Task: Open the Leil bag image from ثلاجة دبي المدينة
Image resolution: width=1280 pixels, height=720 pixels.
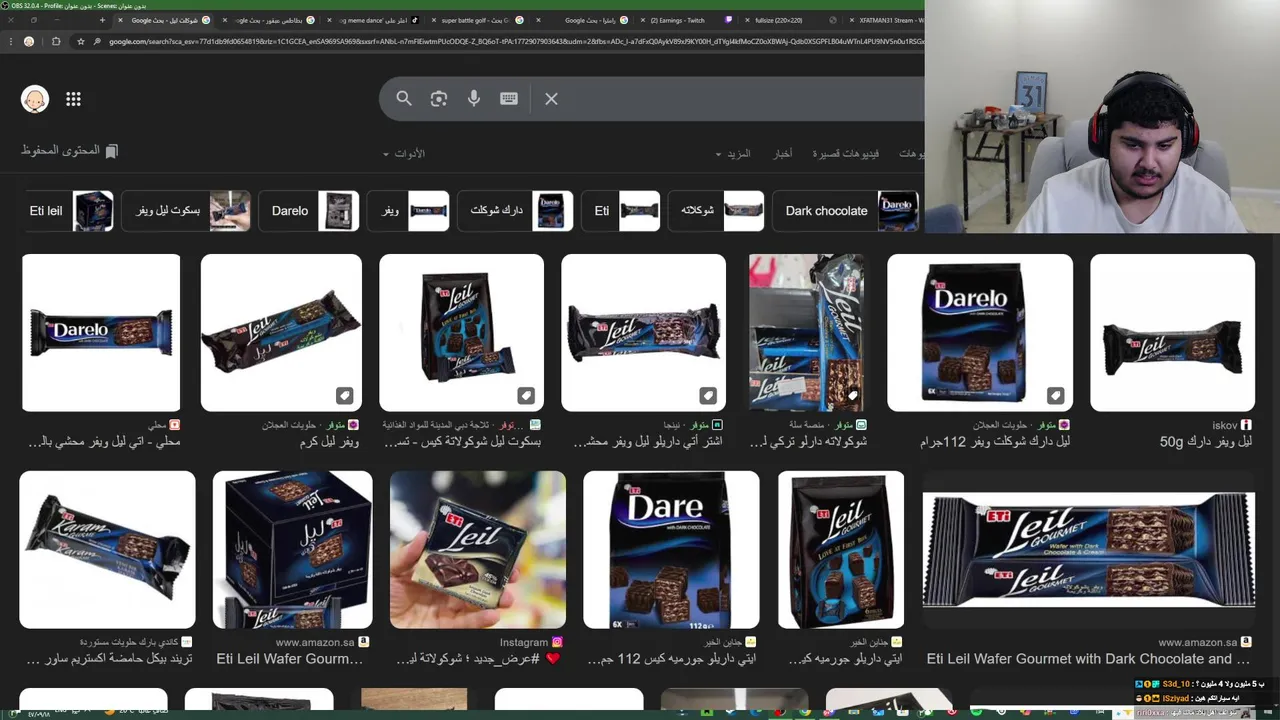Action: coord(461,332)
